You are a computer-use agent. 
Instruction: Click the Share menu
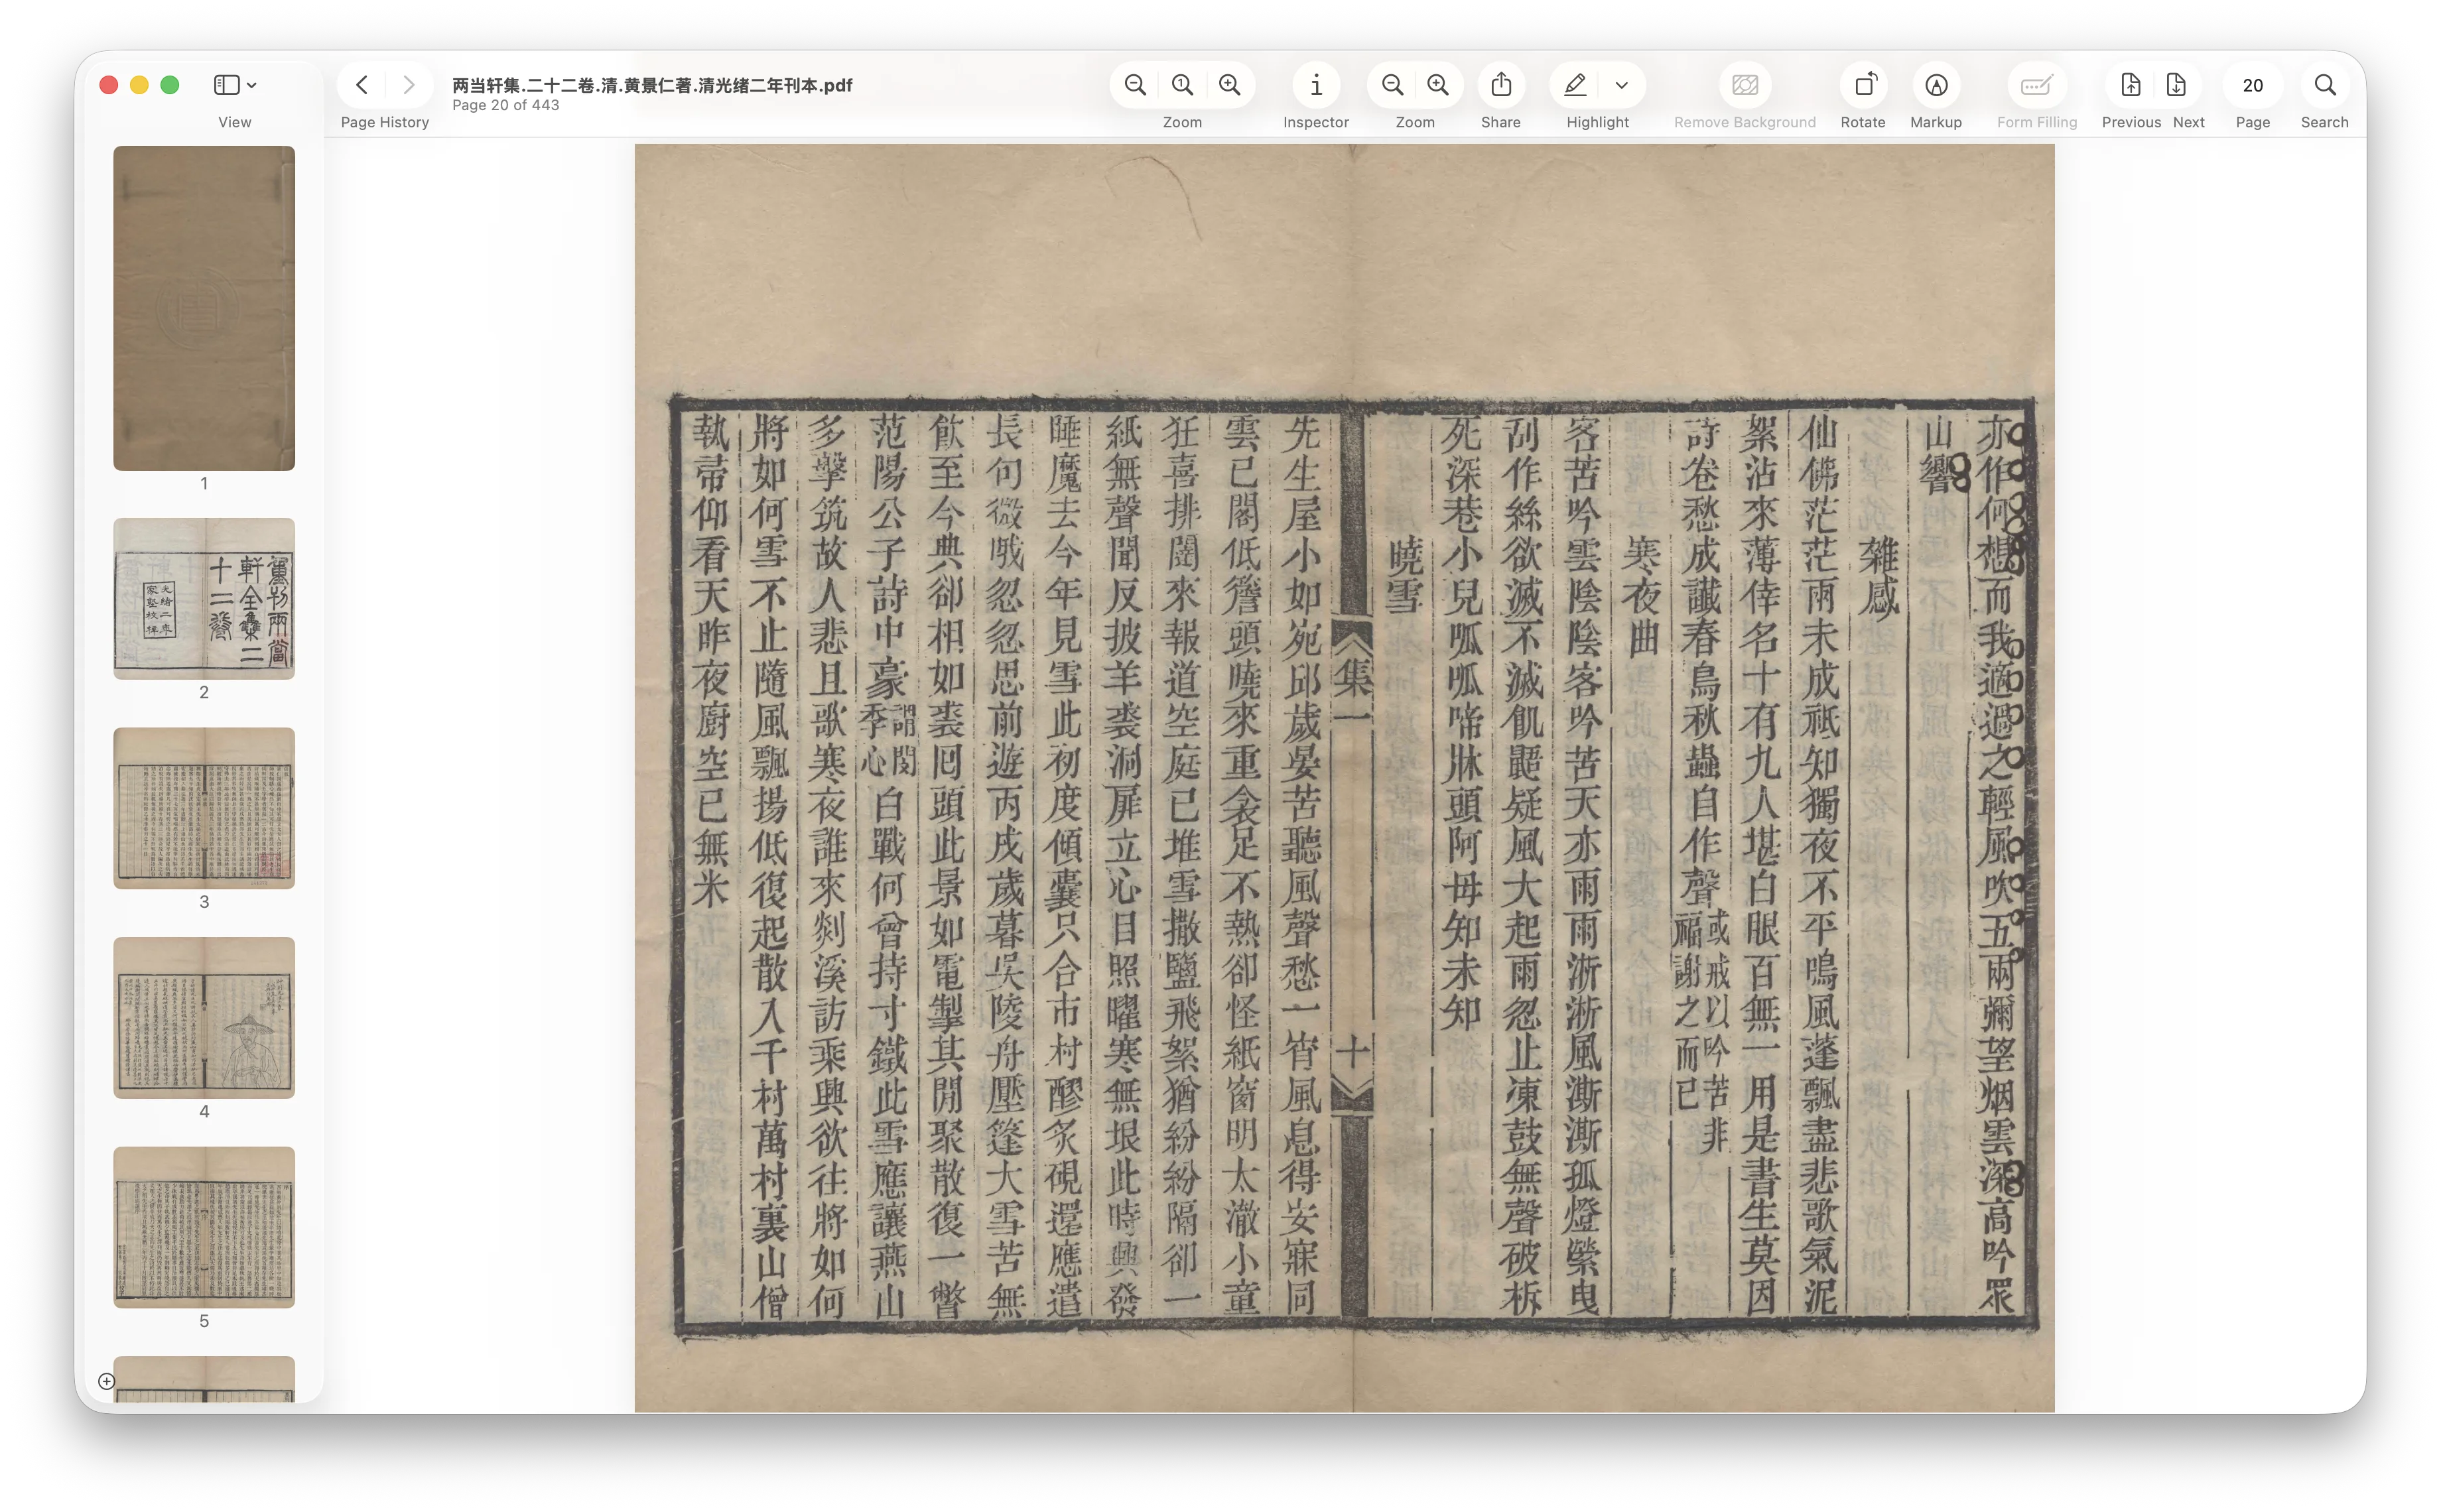pos(1500,85)
